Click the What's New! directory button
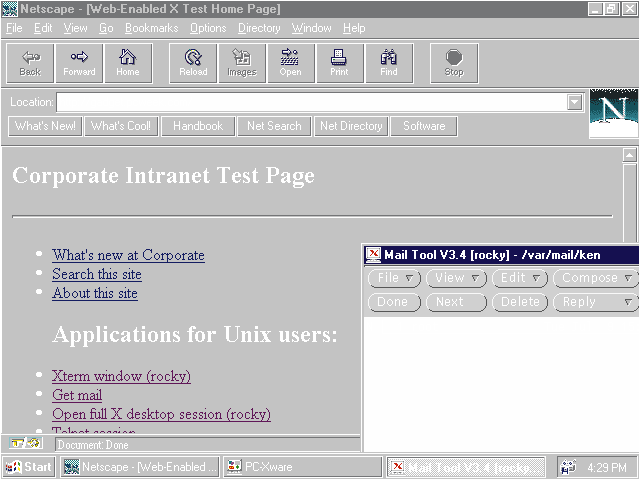640x480 pixels. [45, 126]
